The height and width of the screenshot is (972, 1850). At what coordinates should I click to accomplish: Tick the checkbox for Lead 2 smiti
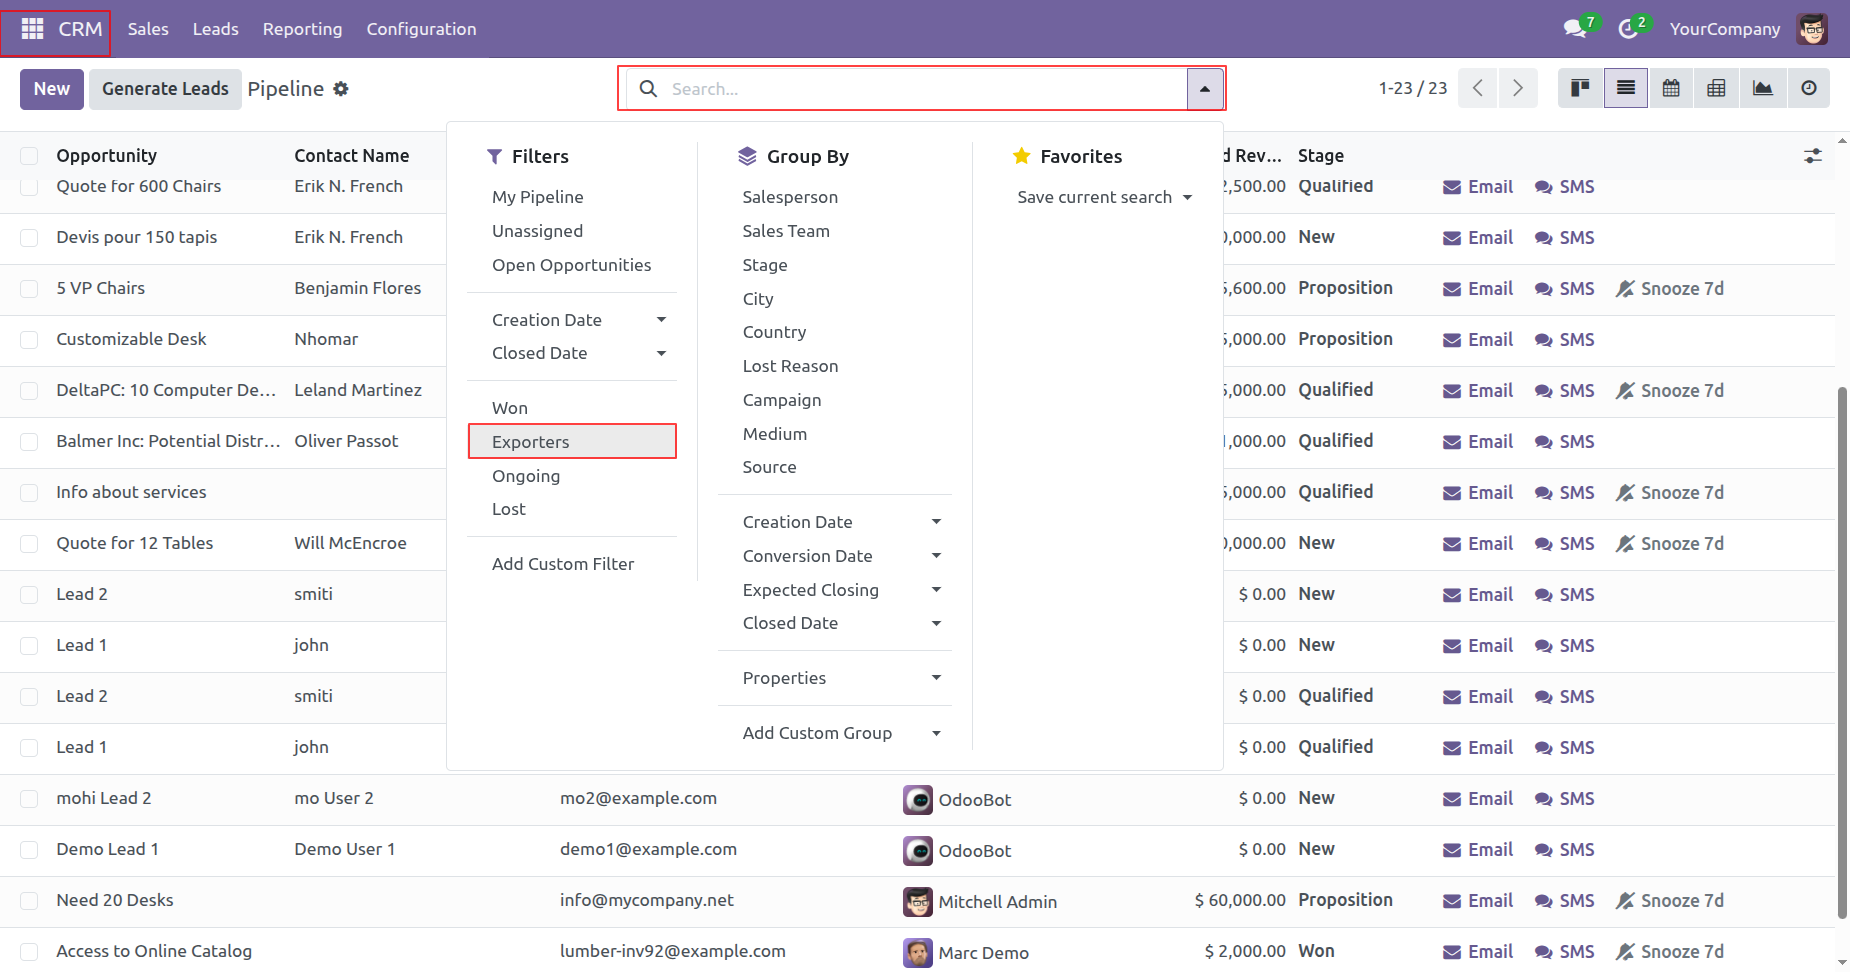pyautogui.click(x=29, y=595)
